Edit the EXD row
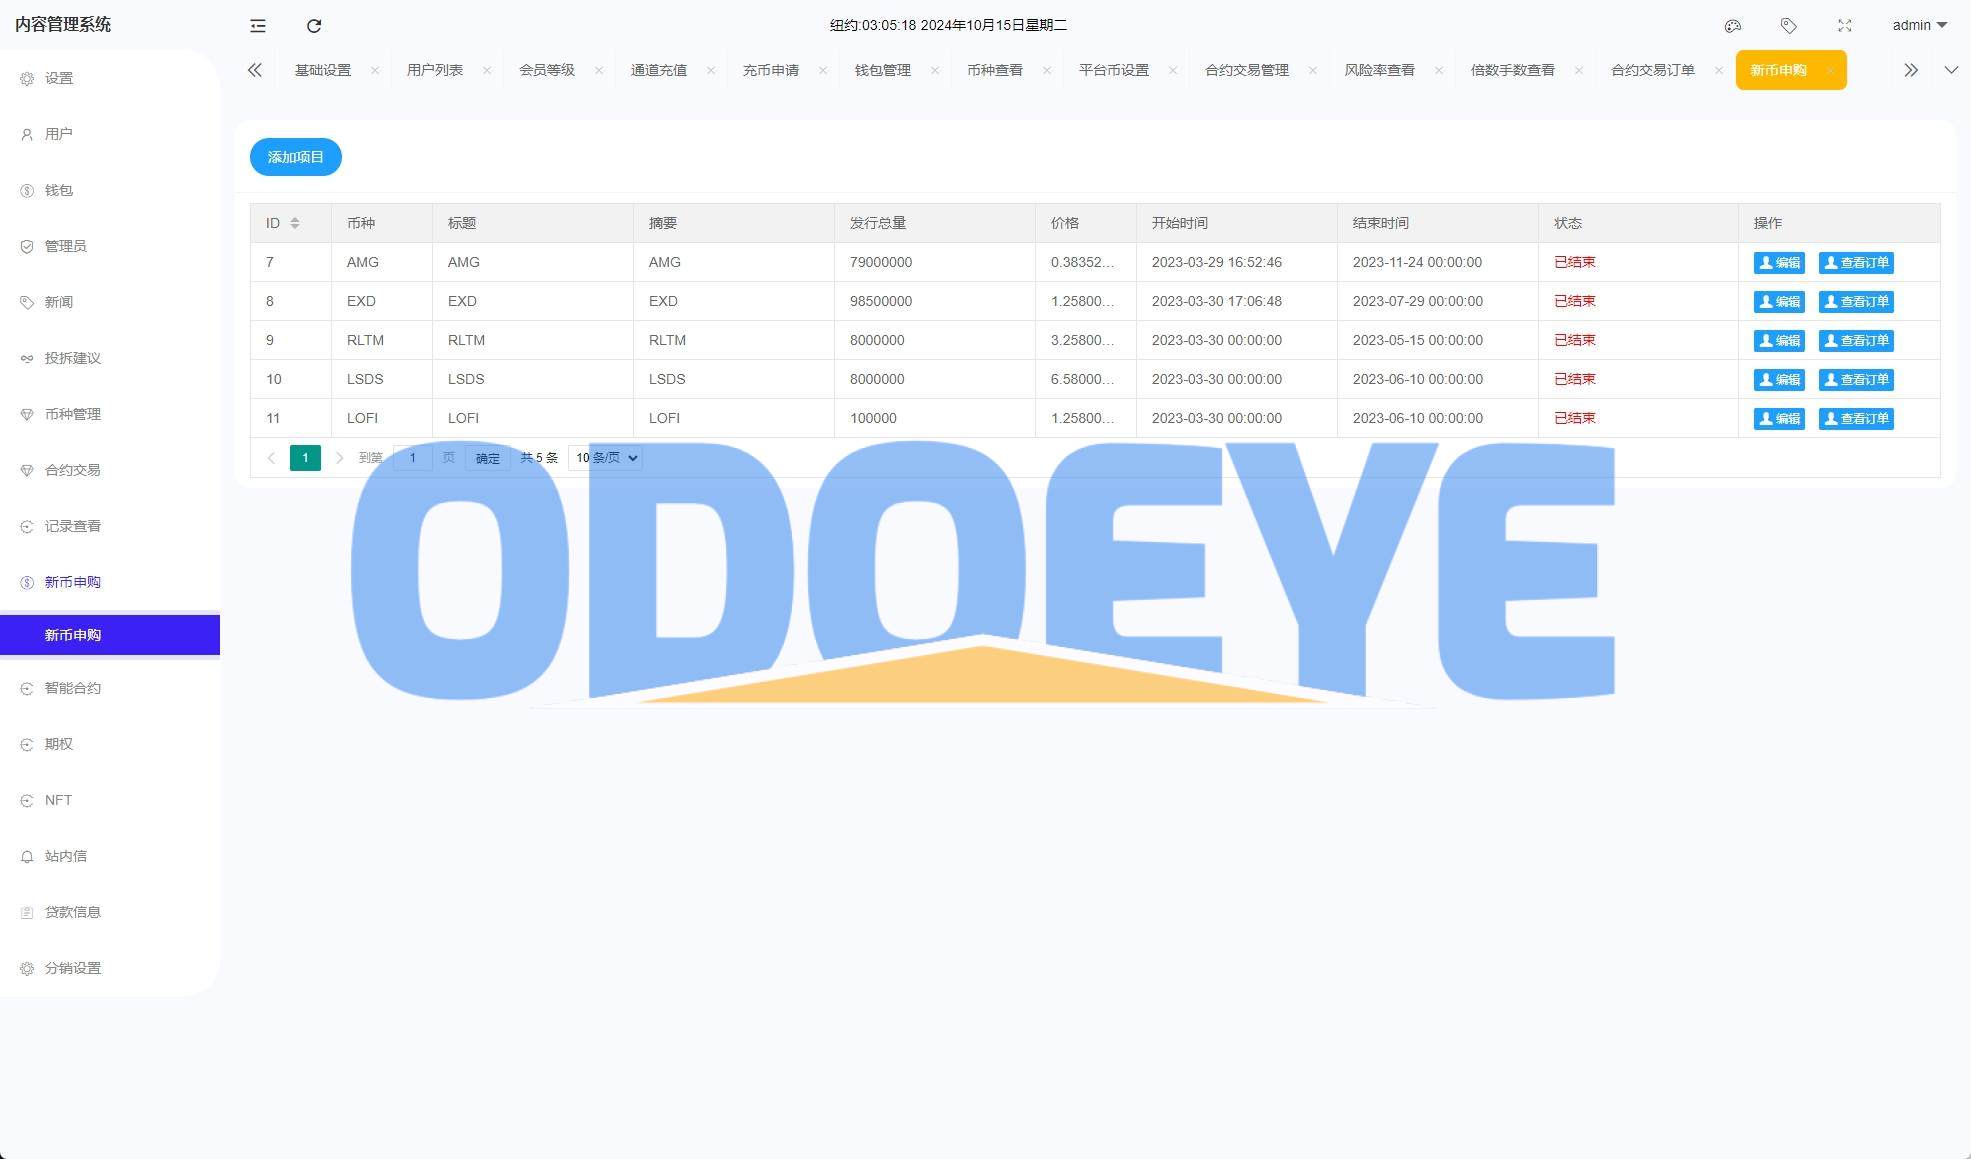Screen dimensions: 1971x1159 1779,302
